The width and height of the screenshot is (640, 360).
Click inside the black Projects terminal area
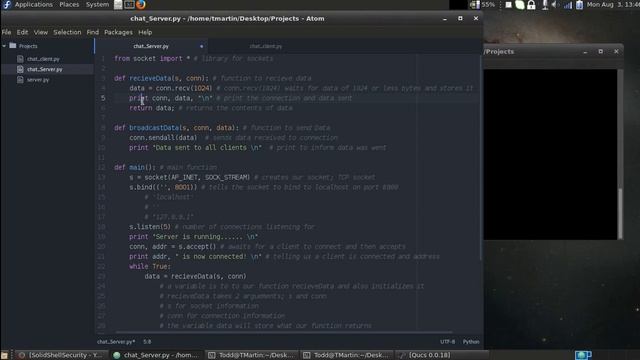pyautogui.click(x=550, y=154)
